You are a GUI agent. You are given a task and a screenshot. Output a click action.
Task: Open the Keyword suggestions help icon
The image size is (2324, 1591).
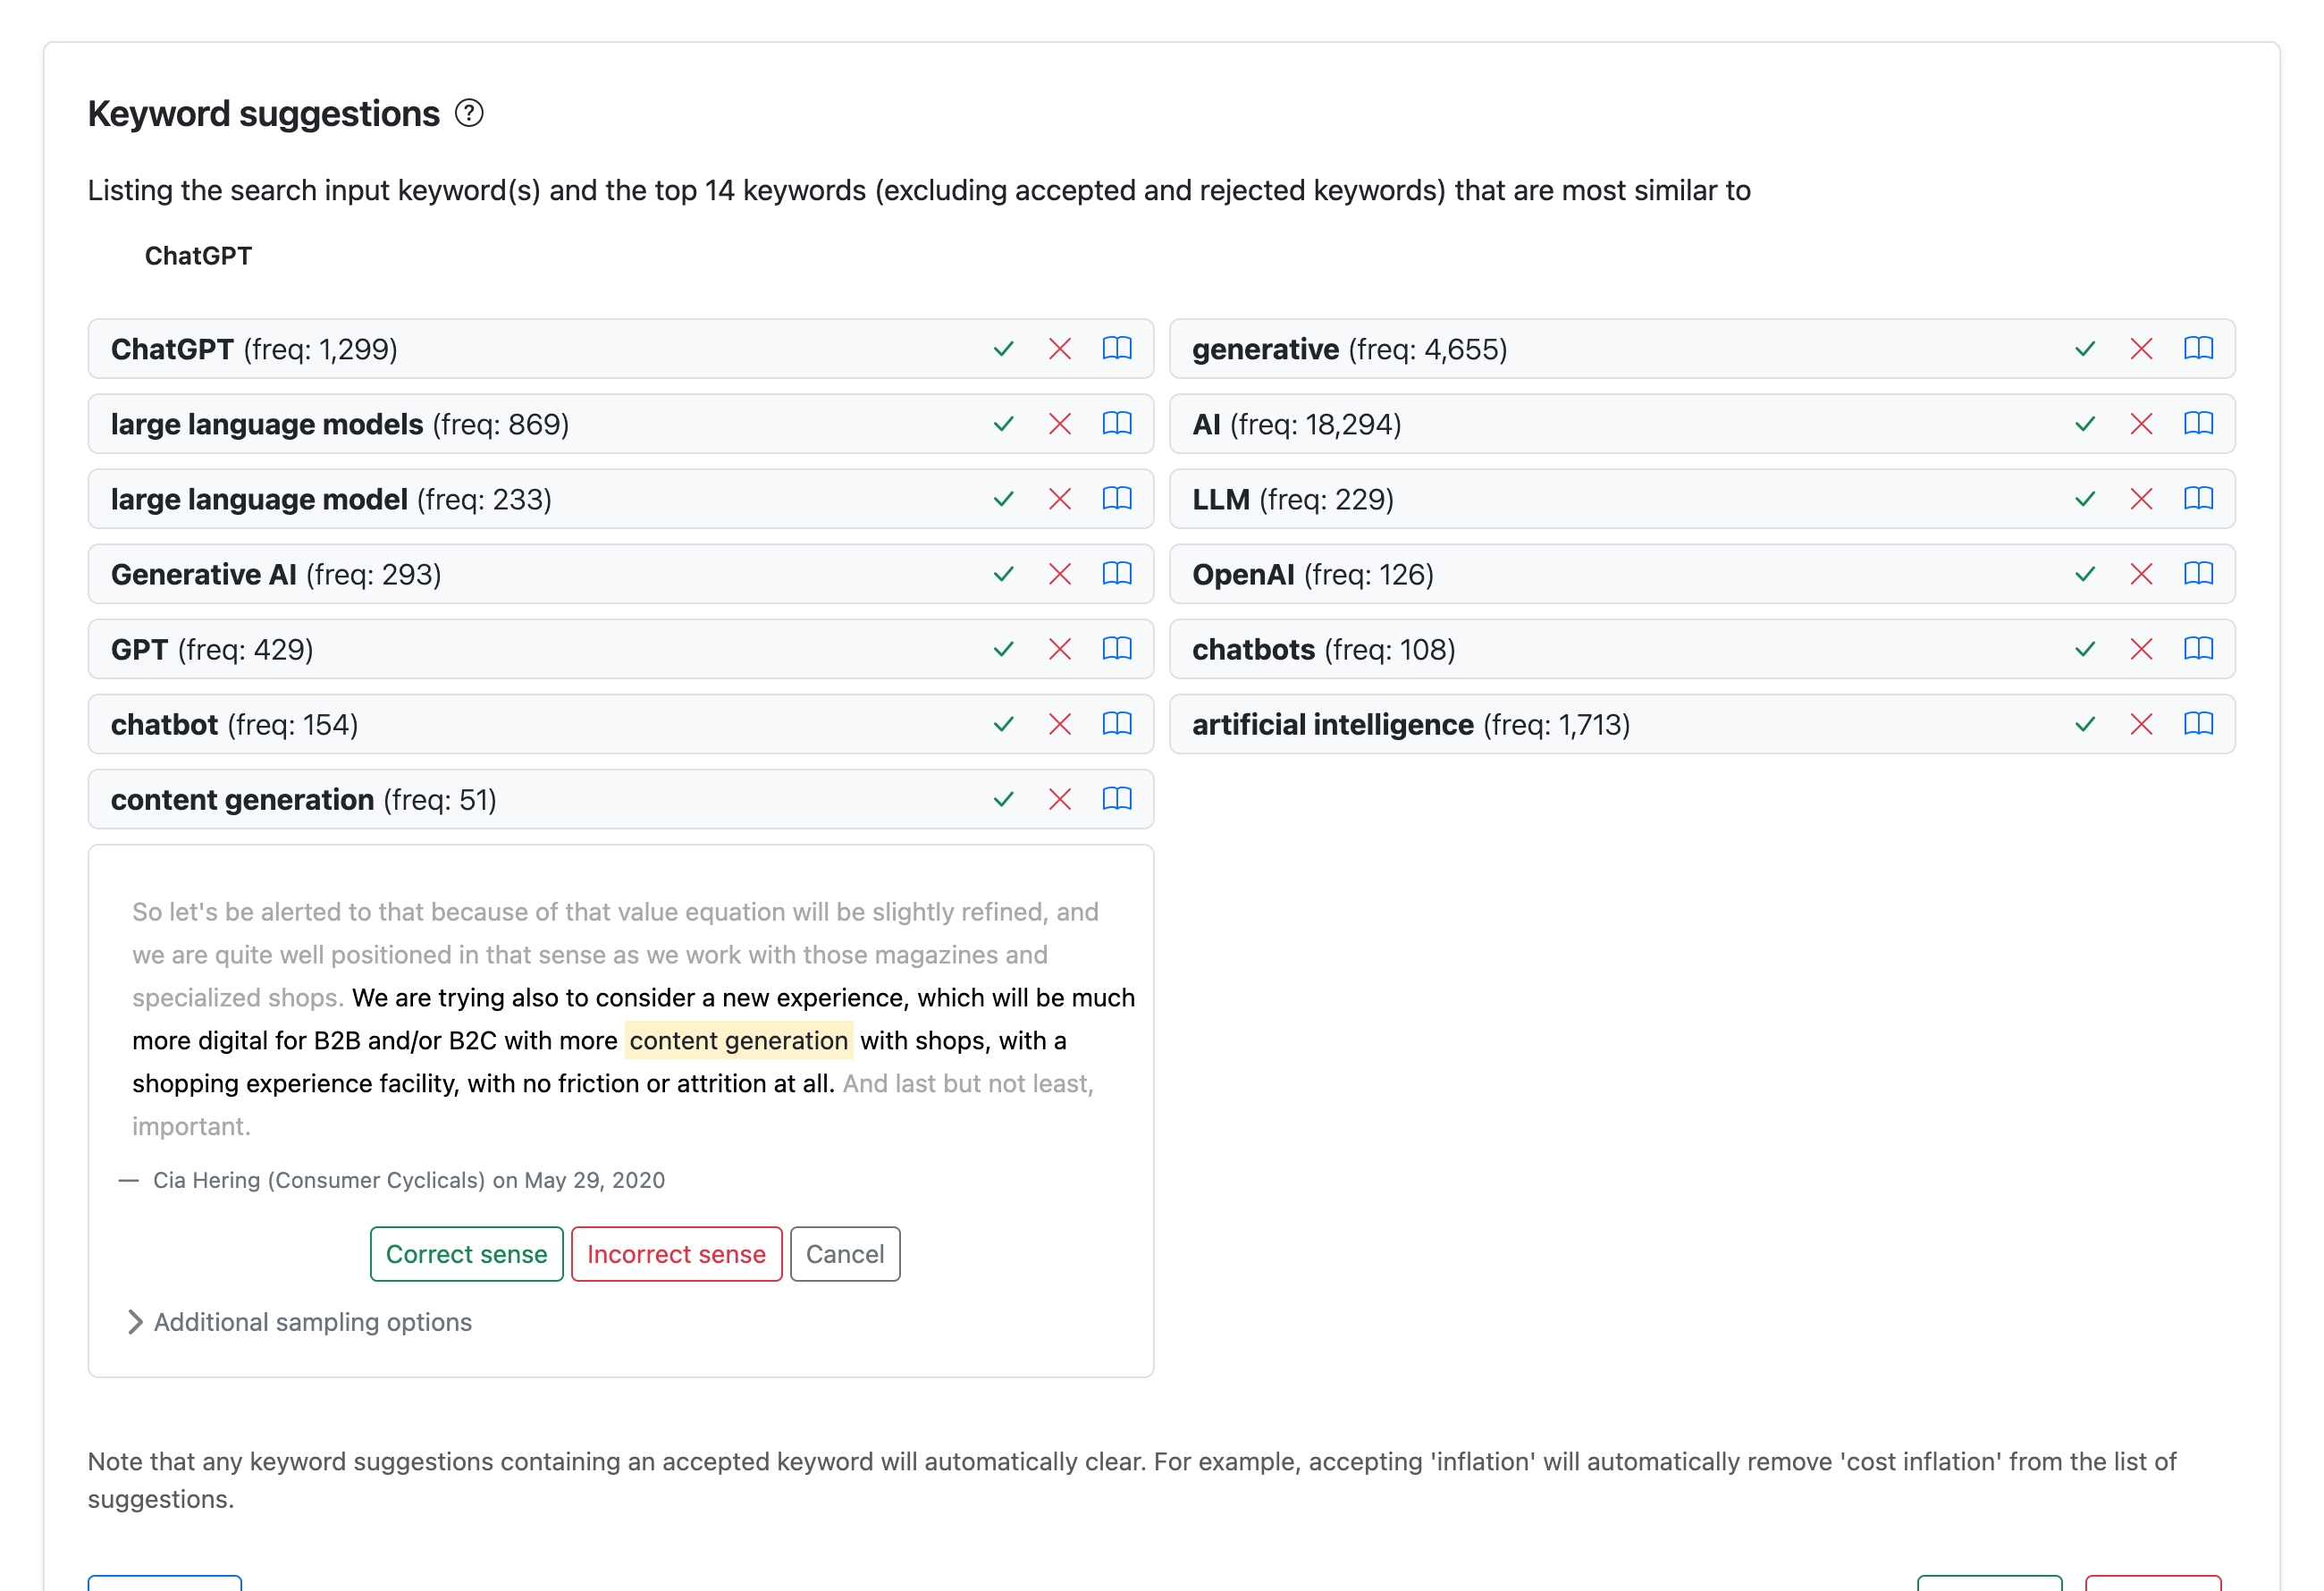click(470, 113)
